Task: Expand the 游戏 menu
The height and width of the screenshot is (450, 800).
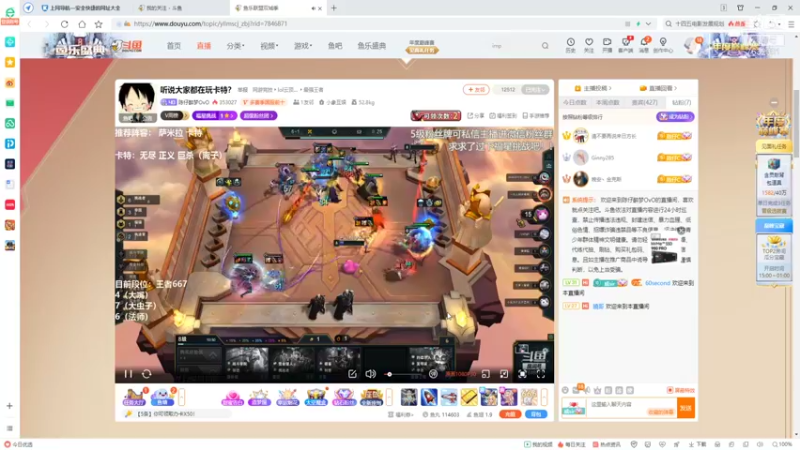Action: click(x=303, y=45)
